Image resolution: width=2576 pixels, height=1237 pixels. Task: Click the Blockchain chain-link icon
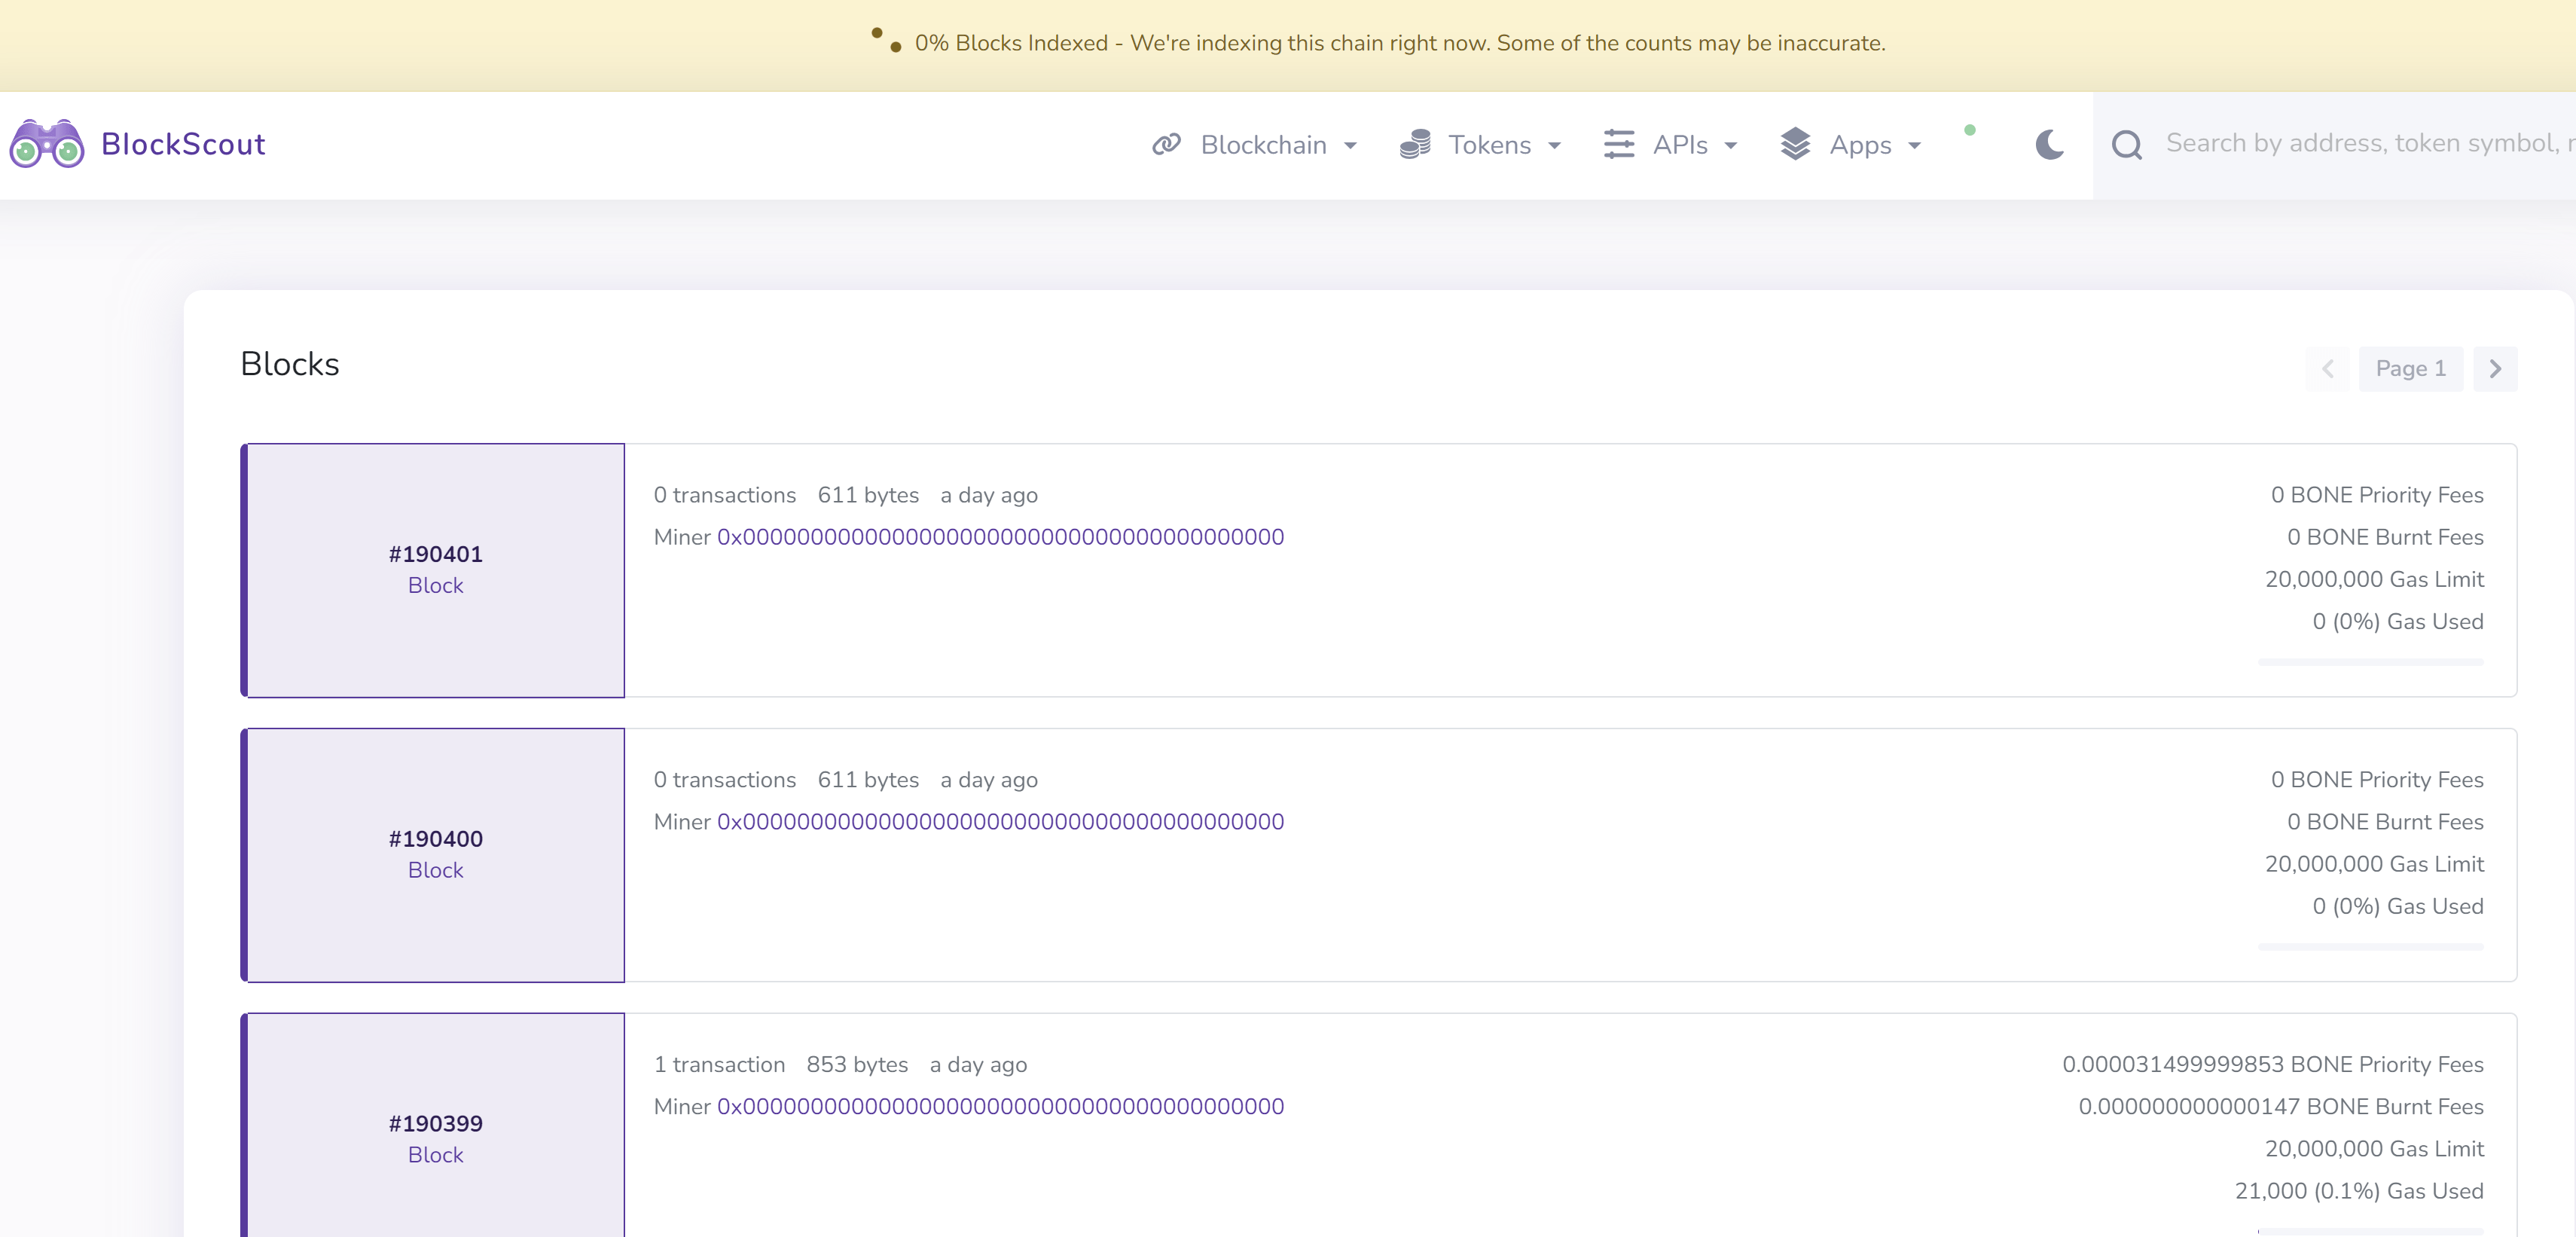[1166, 144]
